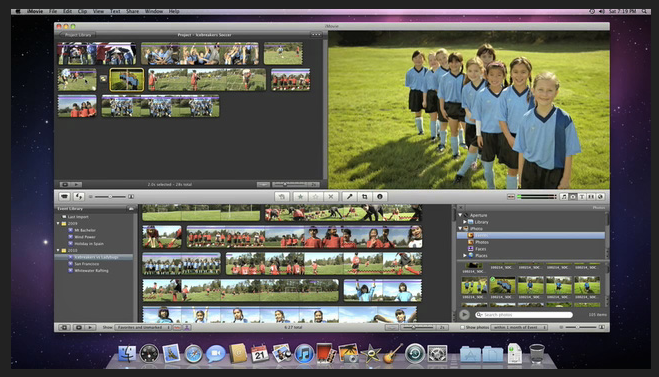The image size is (659, 377).
Task: Open the Transitions browser
Action: [x=591, y=196]
